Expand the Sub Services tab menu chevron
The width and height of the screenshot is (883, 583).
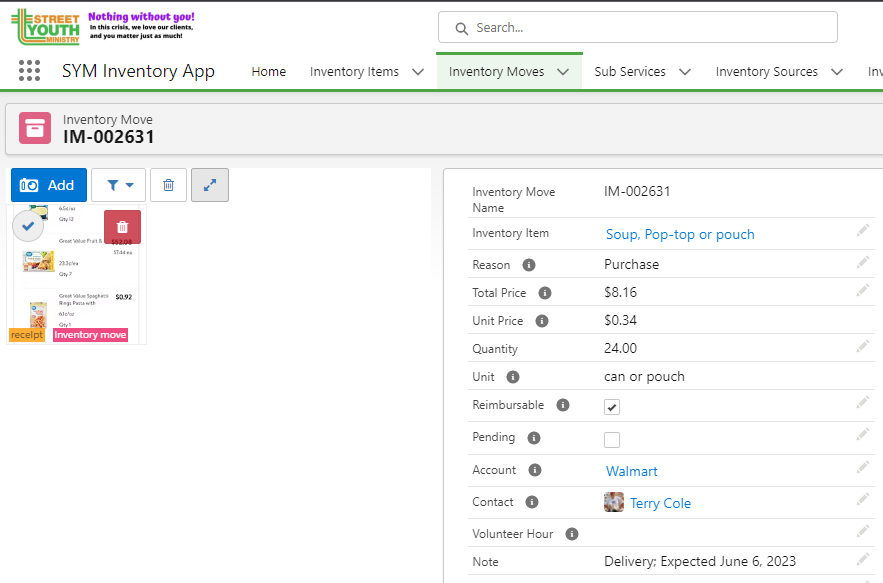coord(685,72)
